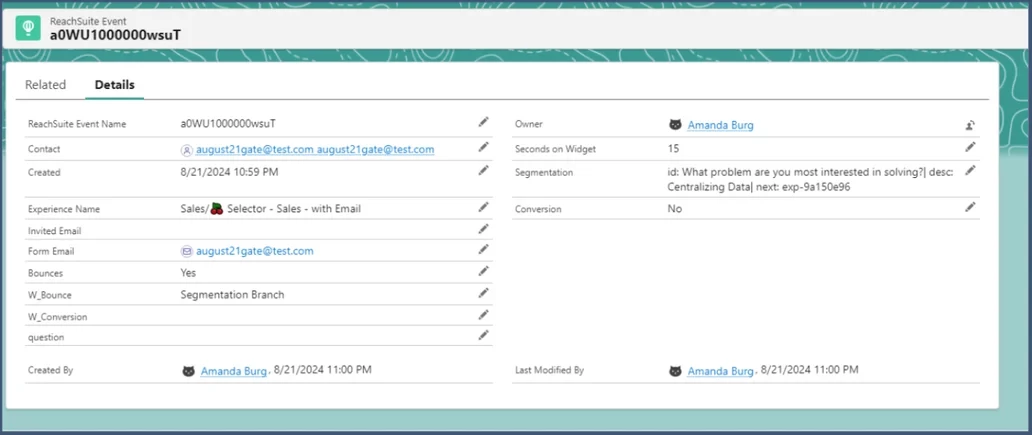1032x435 pixels.
Task: Edit the question field
Action: [x=484, y=335]
